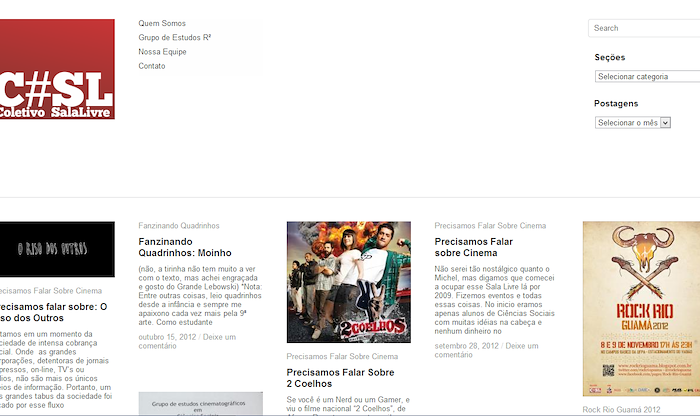Open the Selecionar categoria dropdown
This screenshot has width=700, height=416.
click(x=647, y=76)
